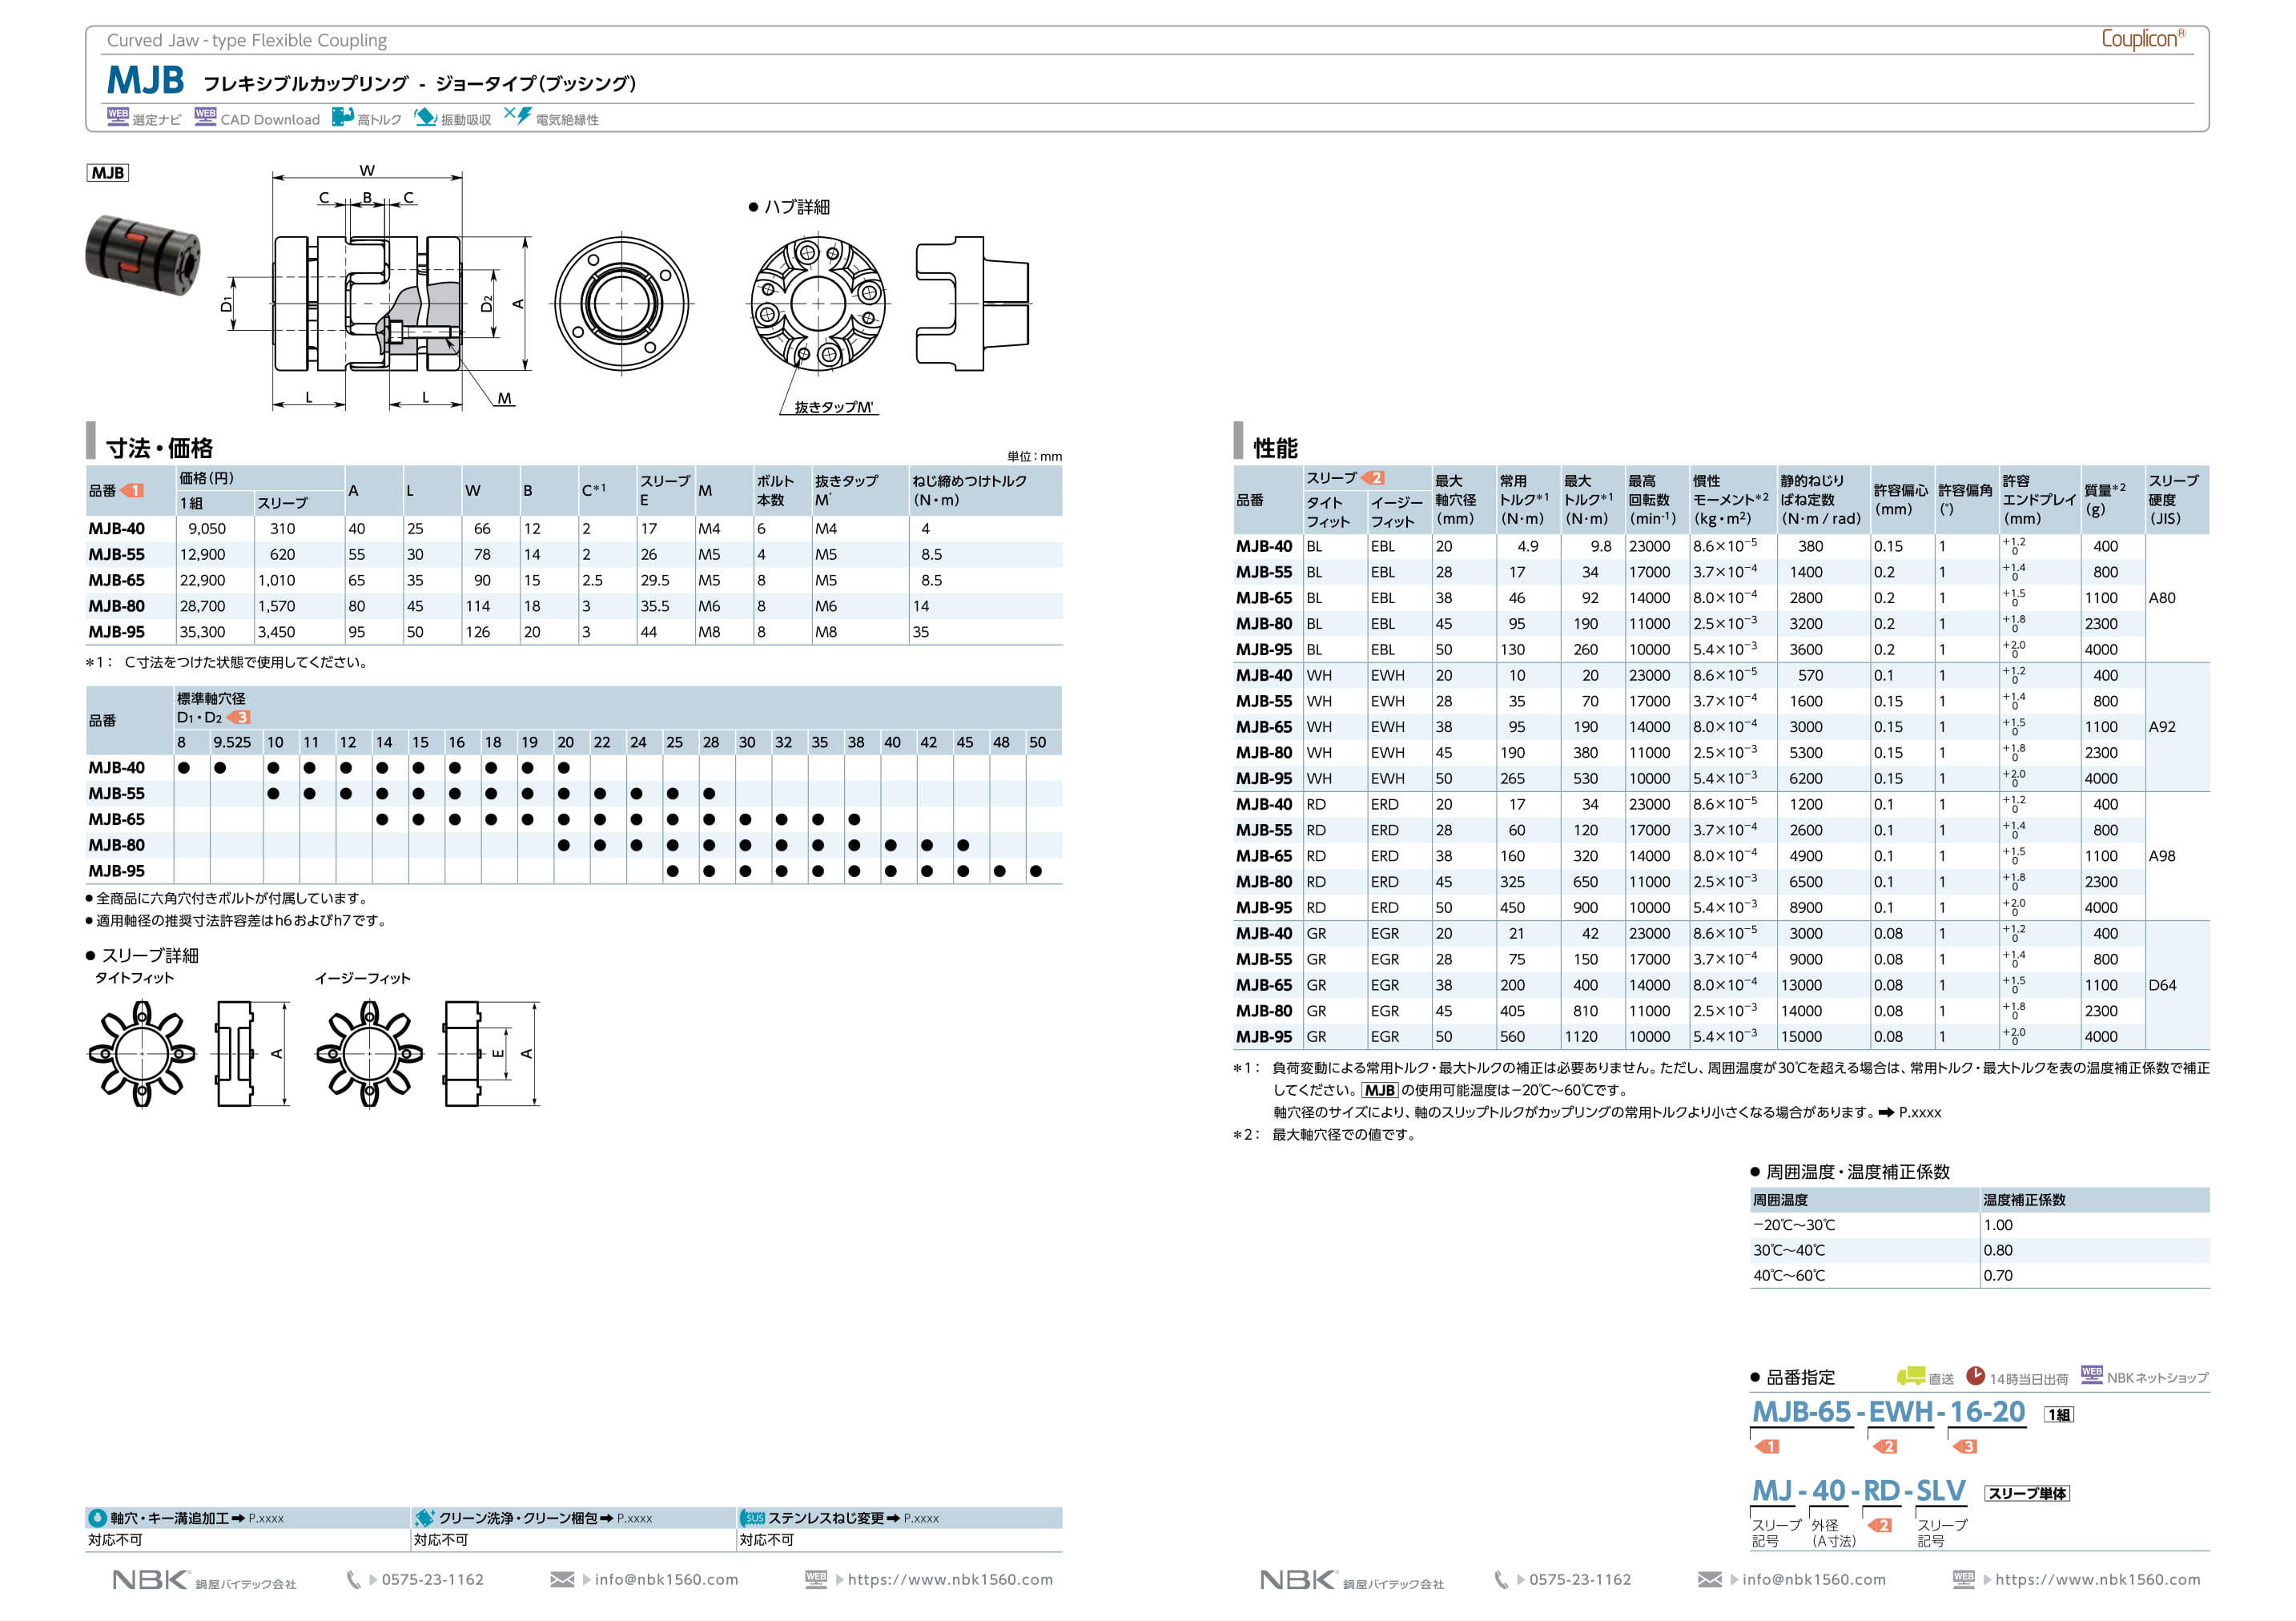Click the スリーブ単体 boxed label
The height and width of the screenshot is (1621, 2296).
pyautogui.click(x=2026, y=1493)
